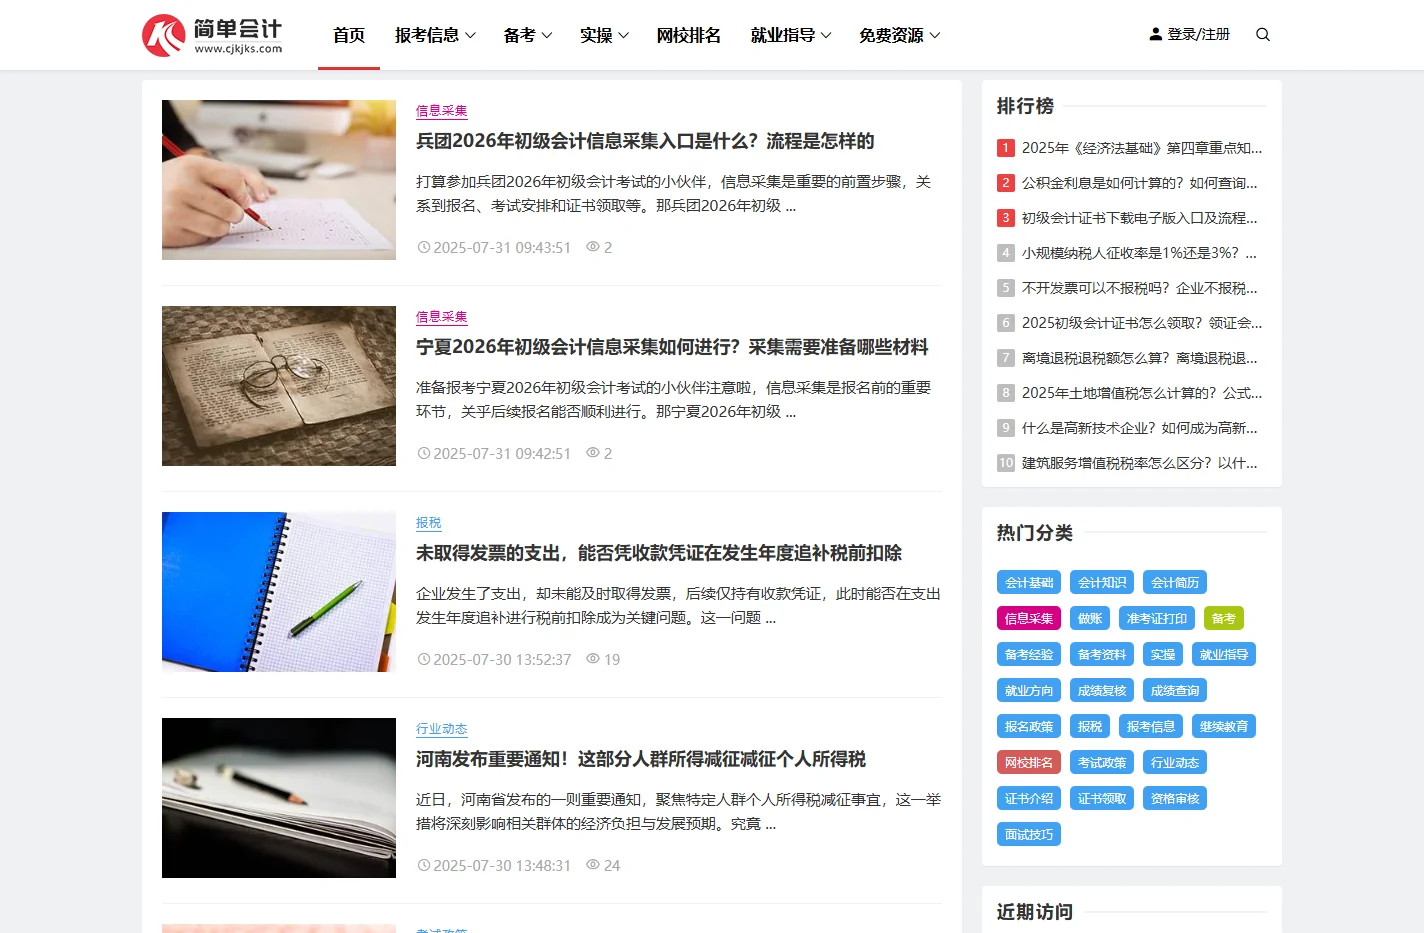Select the 证书领取 category tag

tap(1102, 798)
